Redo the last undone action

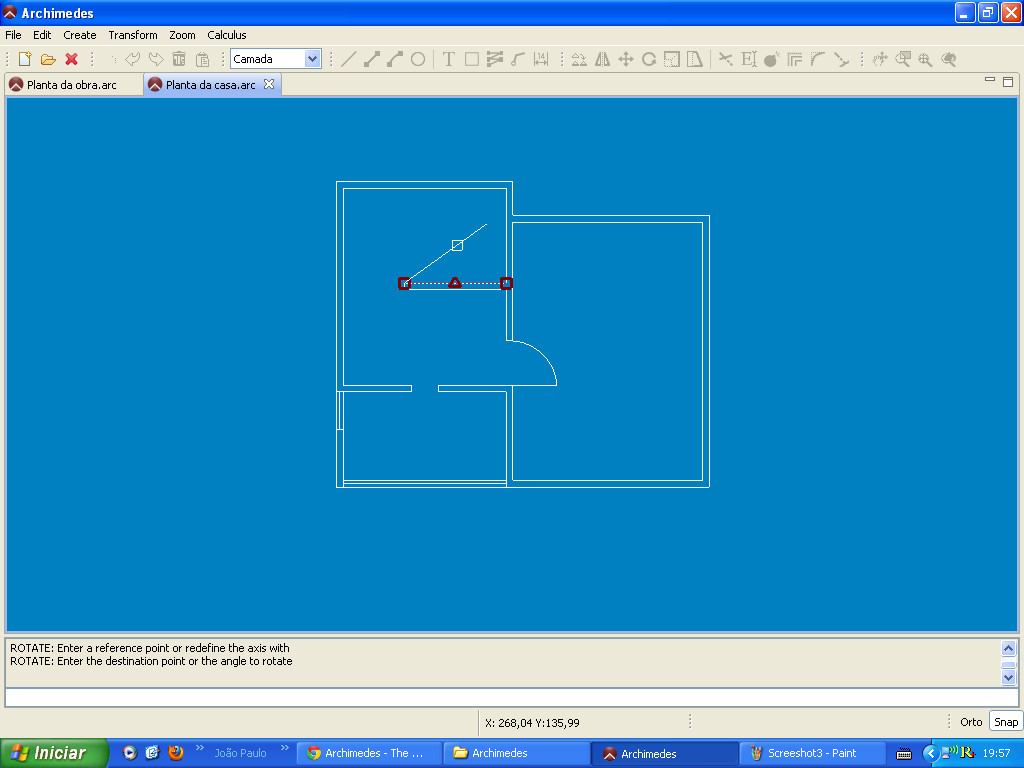point(156,59)
